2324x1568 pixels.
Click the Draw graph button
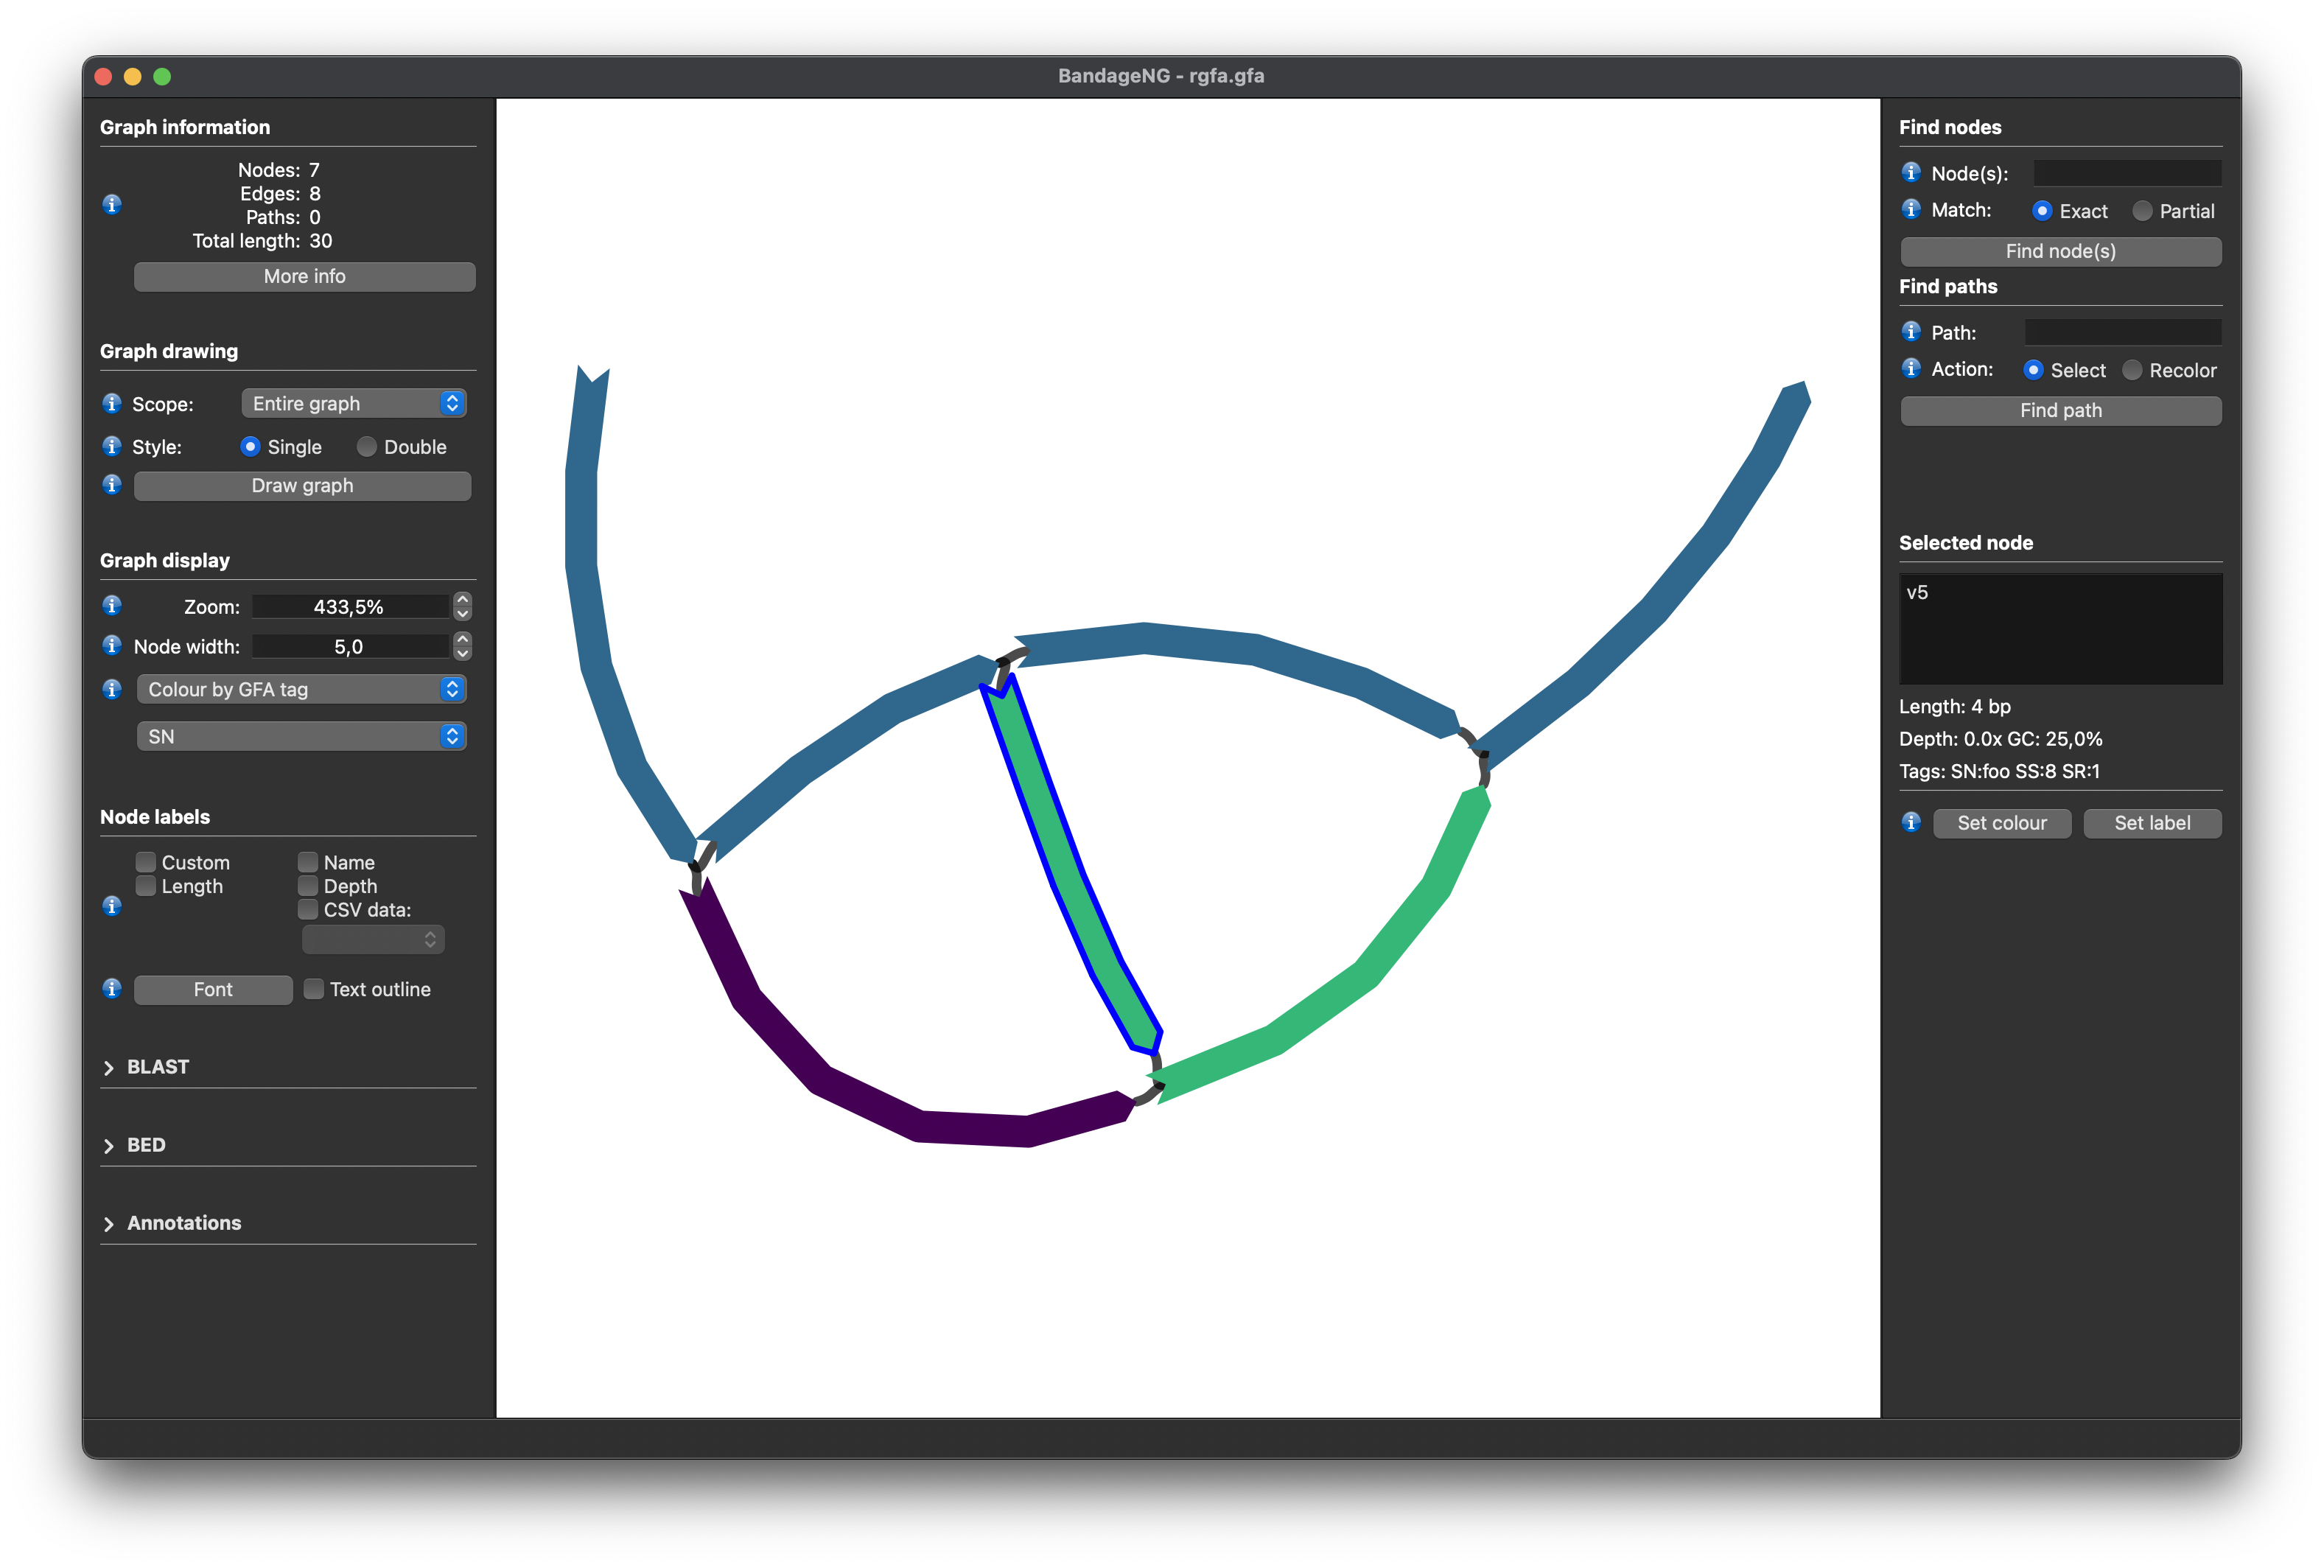(302, 485)
